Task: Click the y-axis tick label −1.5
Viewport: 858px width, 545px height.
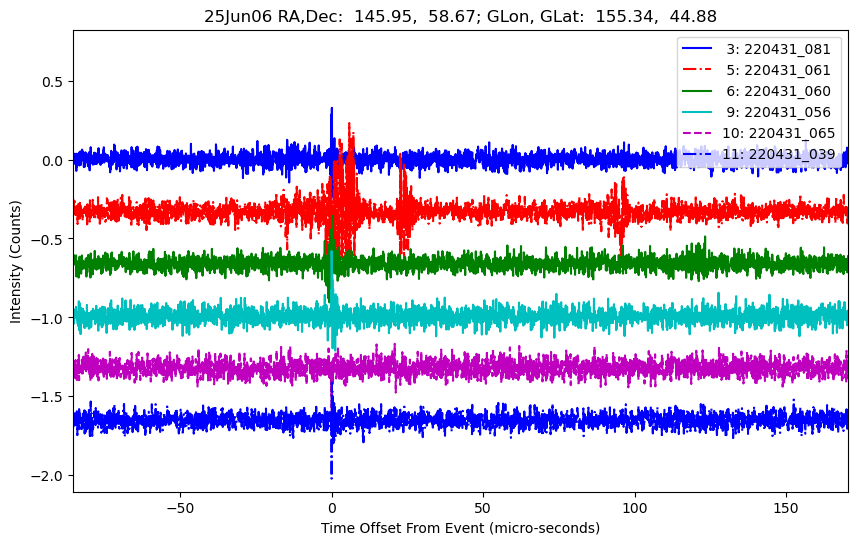Action: click(x=48, y=397)
